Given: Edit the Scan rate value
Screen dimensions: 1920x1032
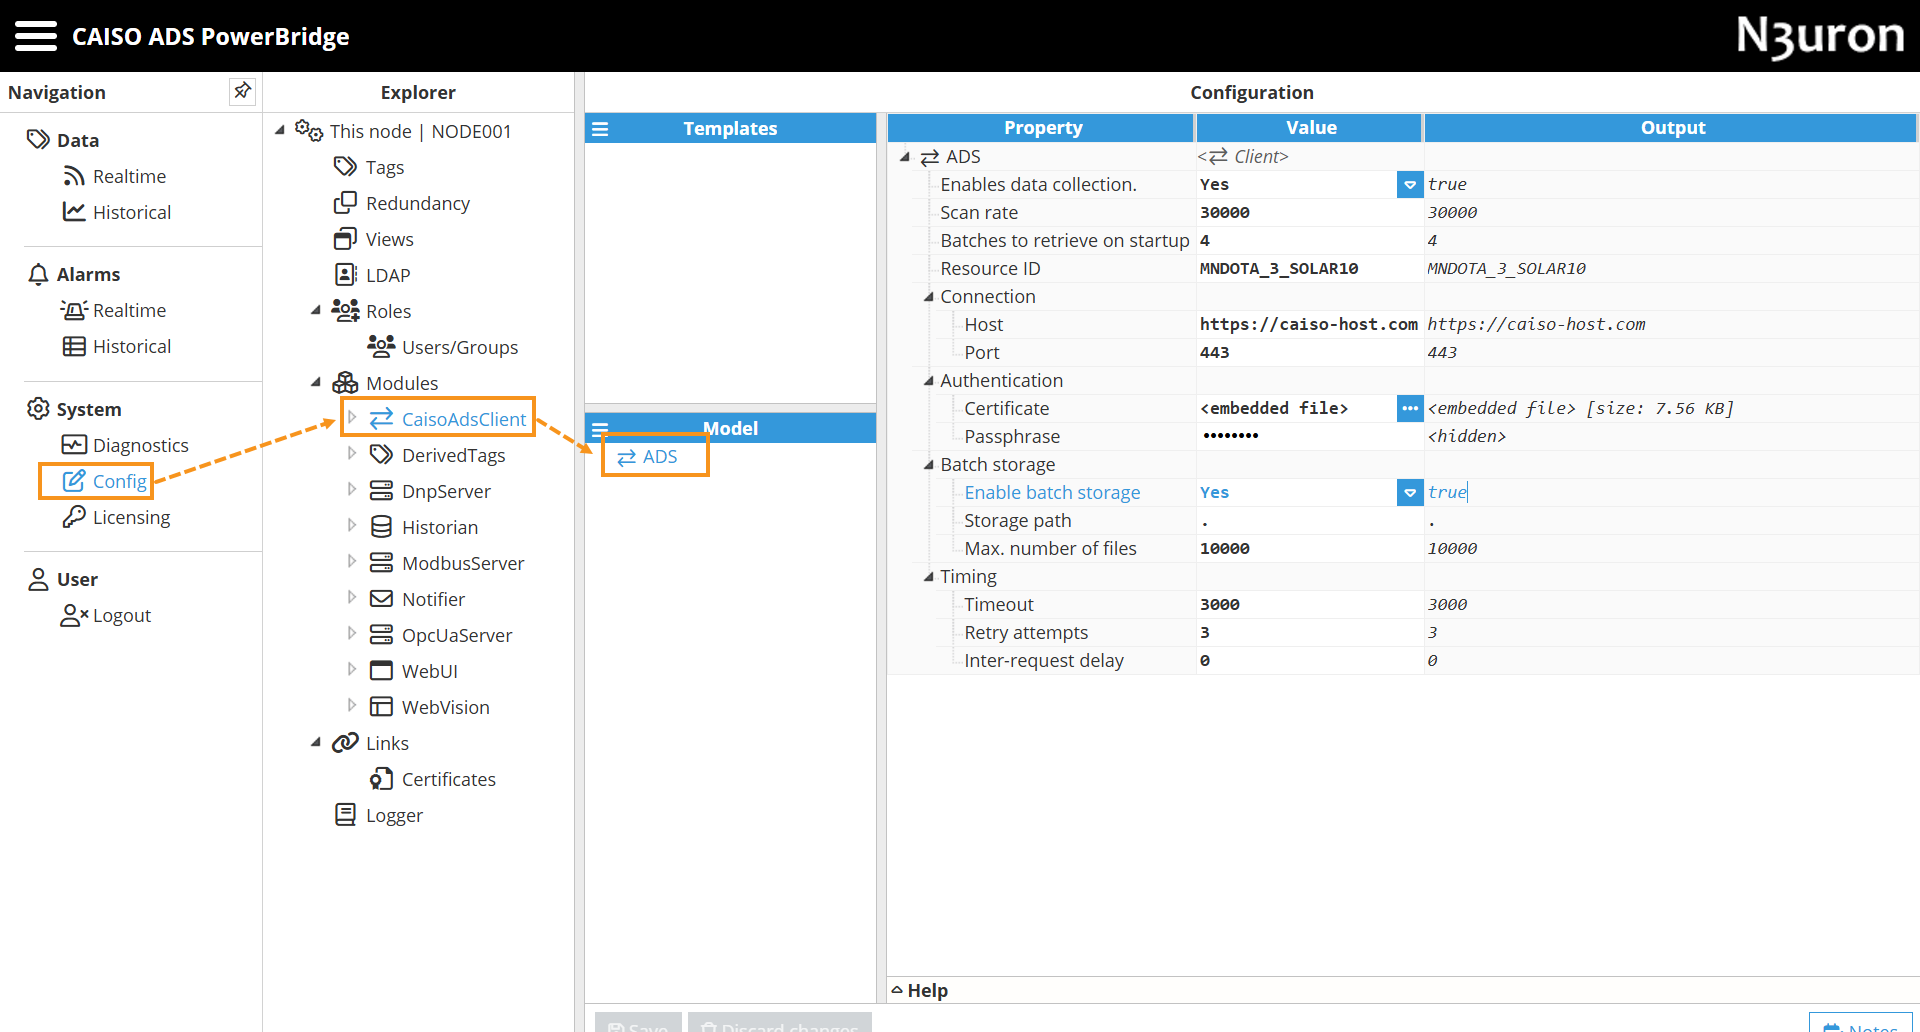Looking at the screenshot, I should (x=1310, y=213).
